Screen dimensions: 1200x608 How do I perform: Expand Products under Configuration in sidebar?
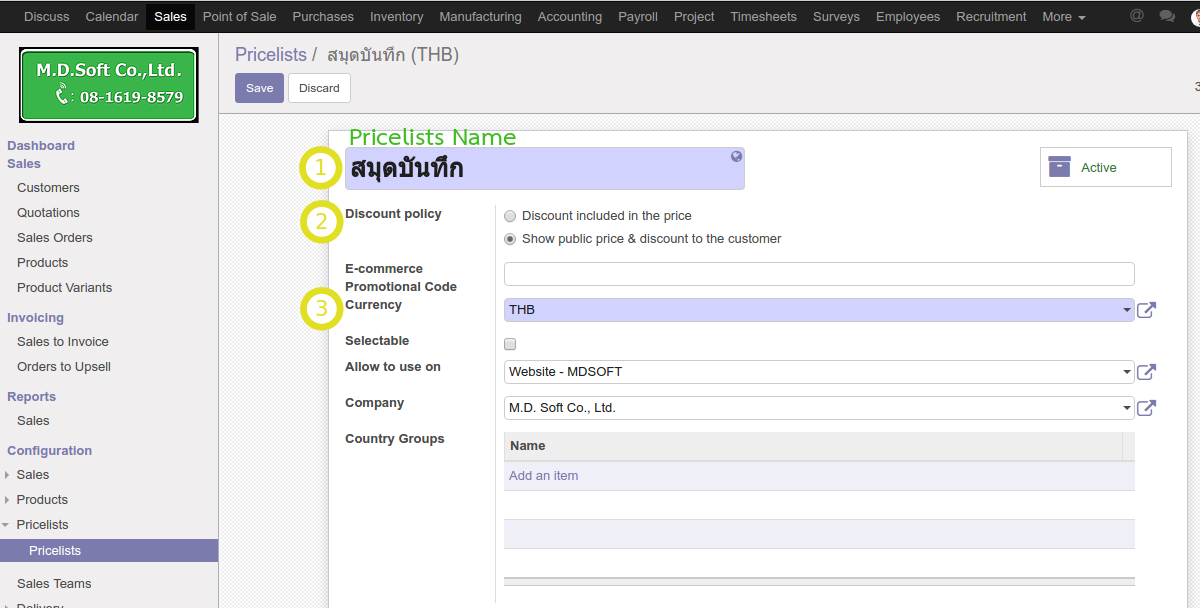[42, 500]
